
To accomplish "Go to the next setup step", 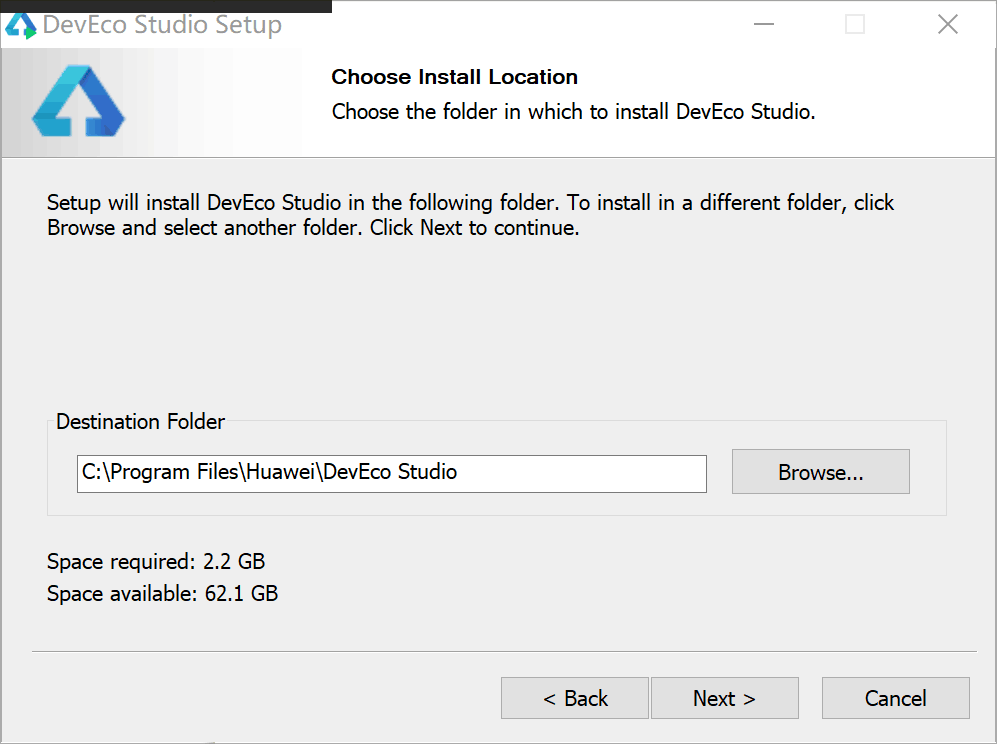I will [724, 698].
